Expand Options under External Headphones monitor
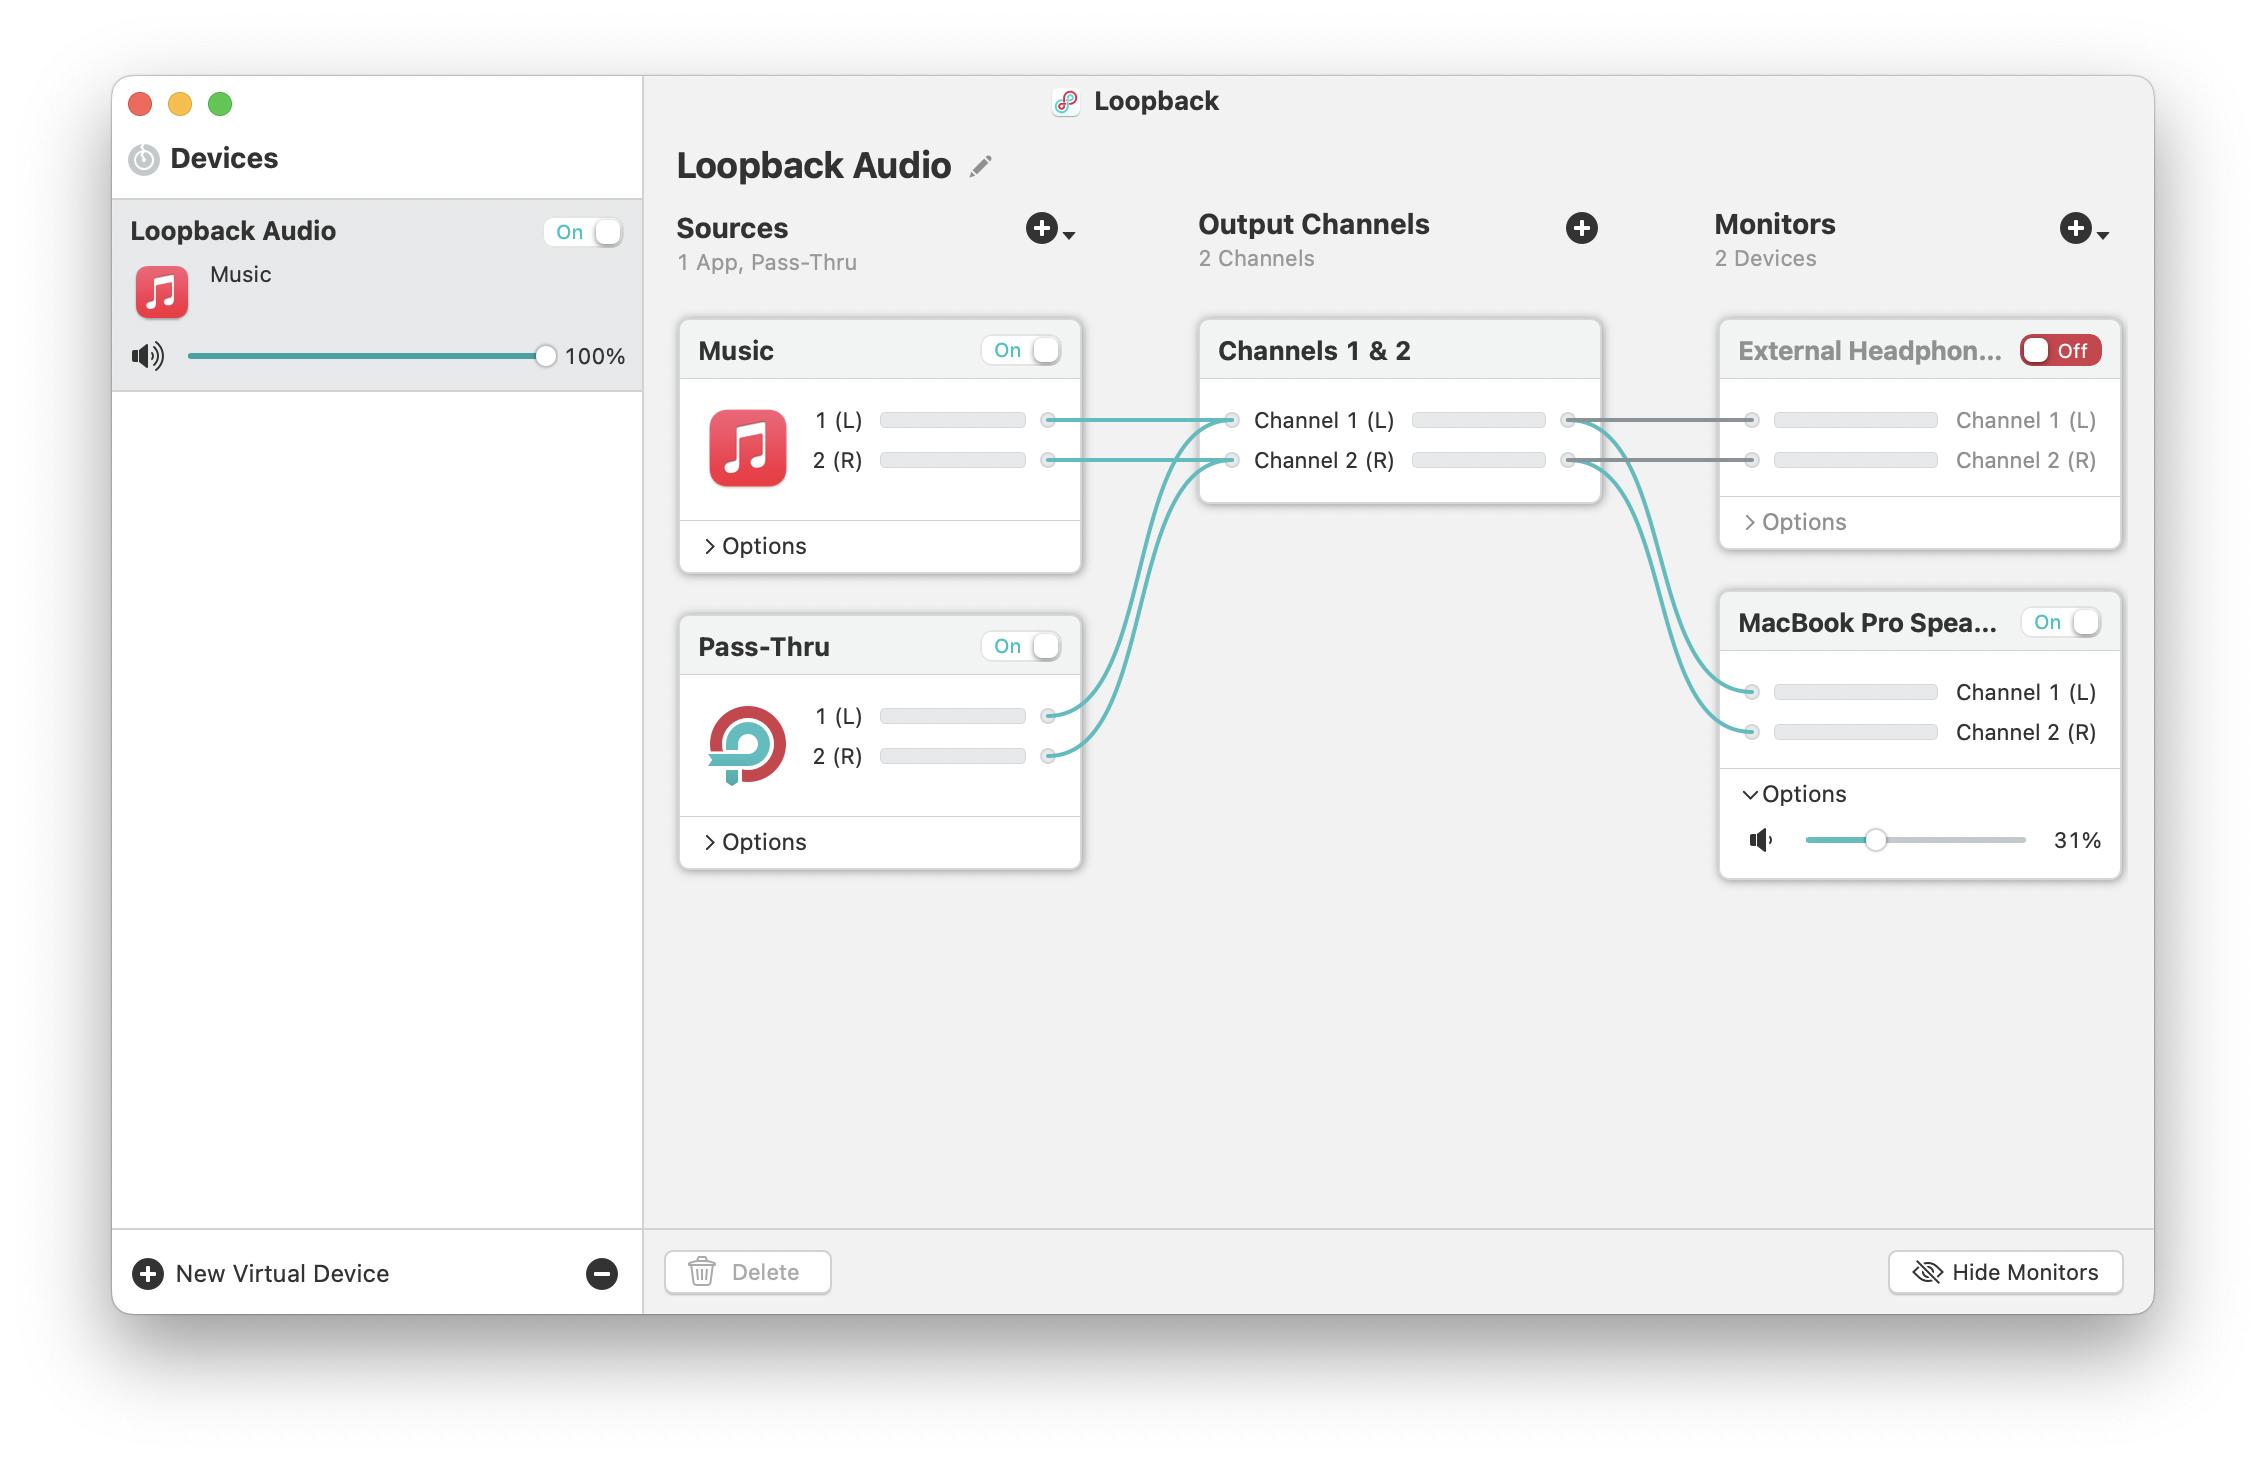Screen dimensions: 2266x1462 1794,522
